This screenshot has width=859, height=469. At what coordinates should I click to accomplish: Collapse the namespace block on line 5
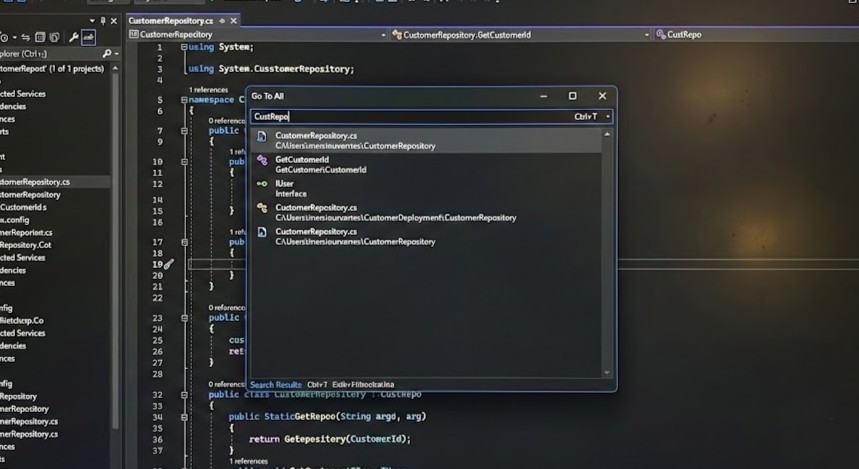(x=183, y=99)
